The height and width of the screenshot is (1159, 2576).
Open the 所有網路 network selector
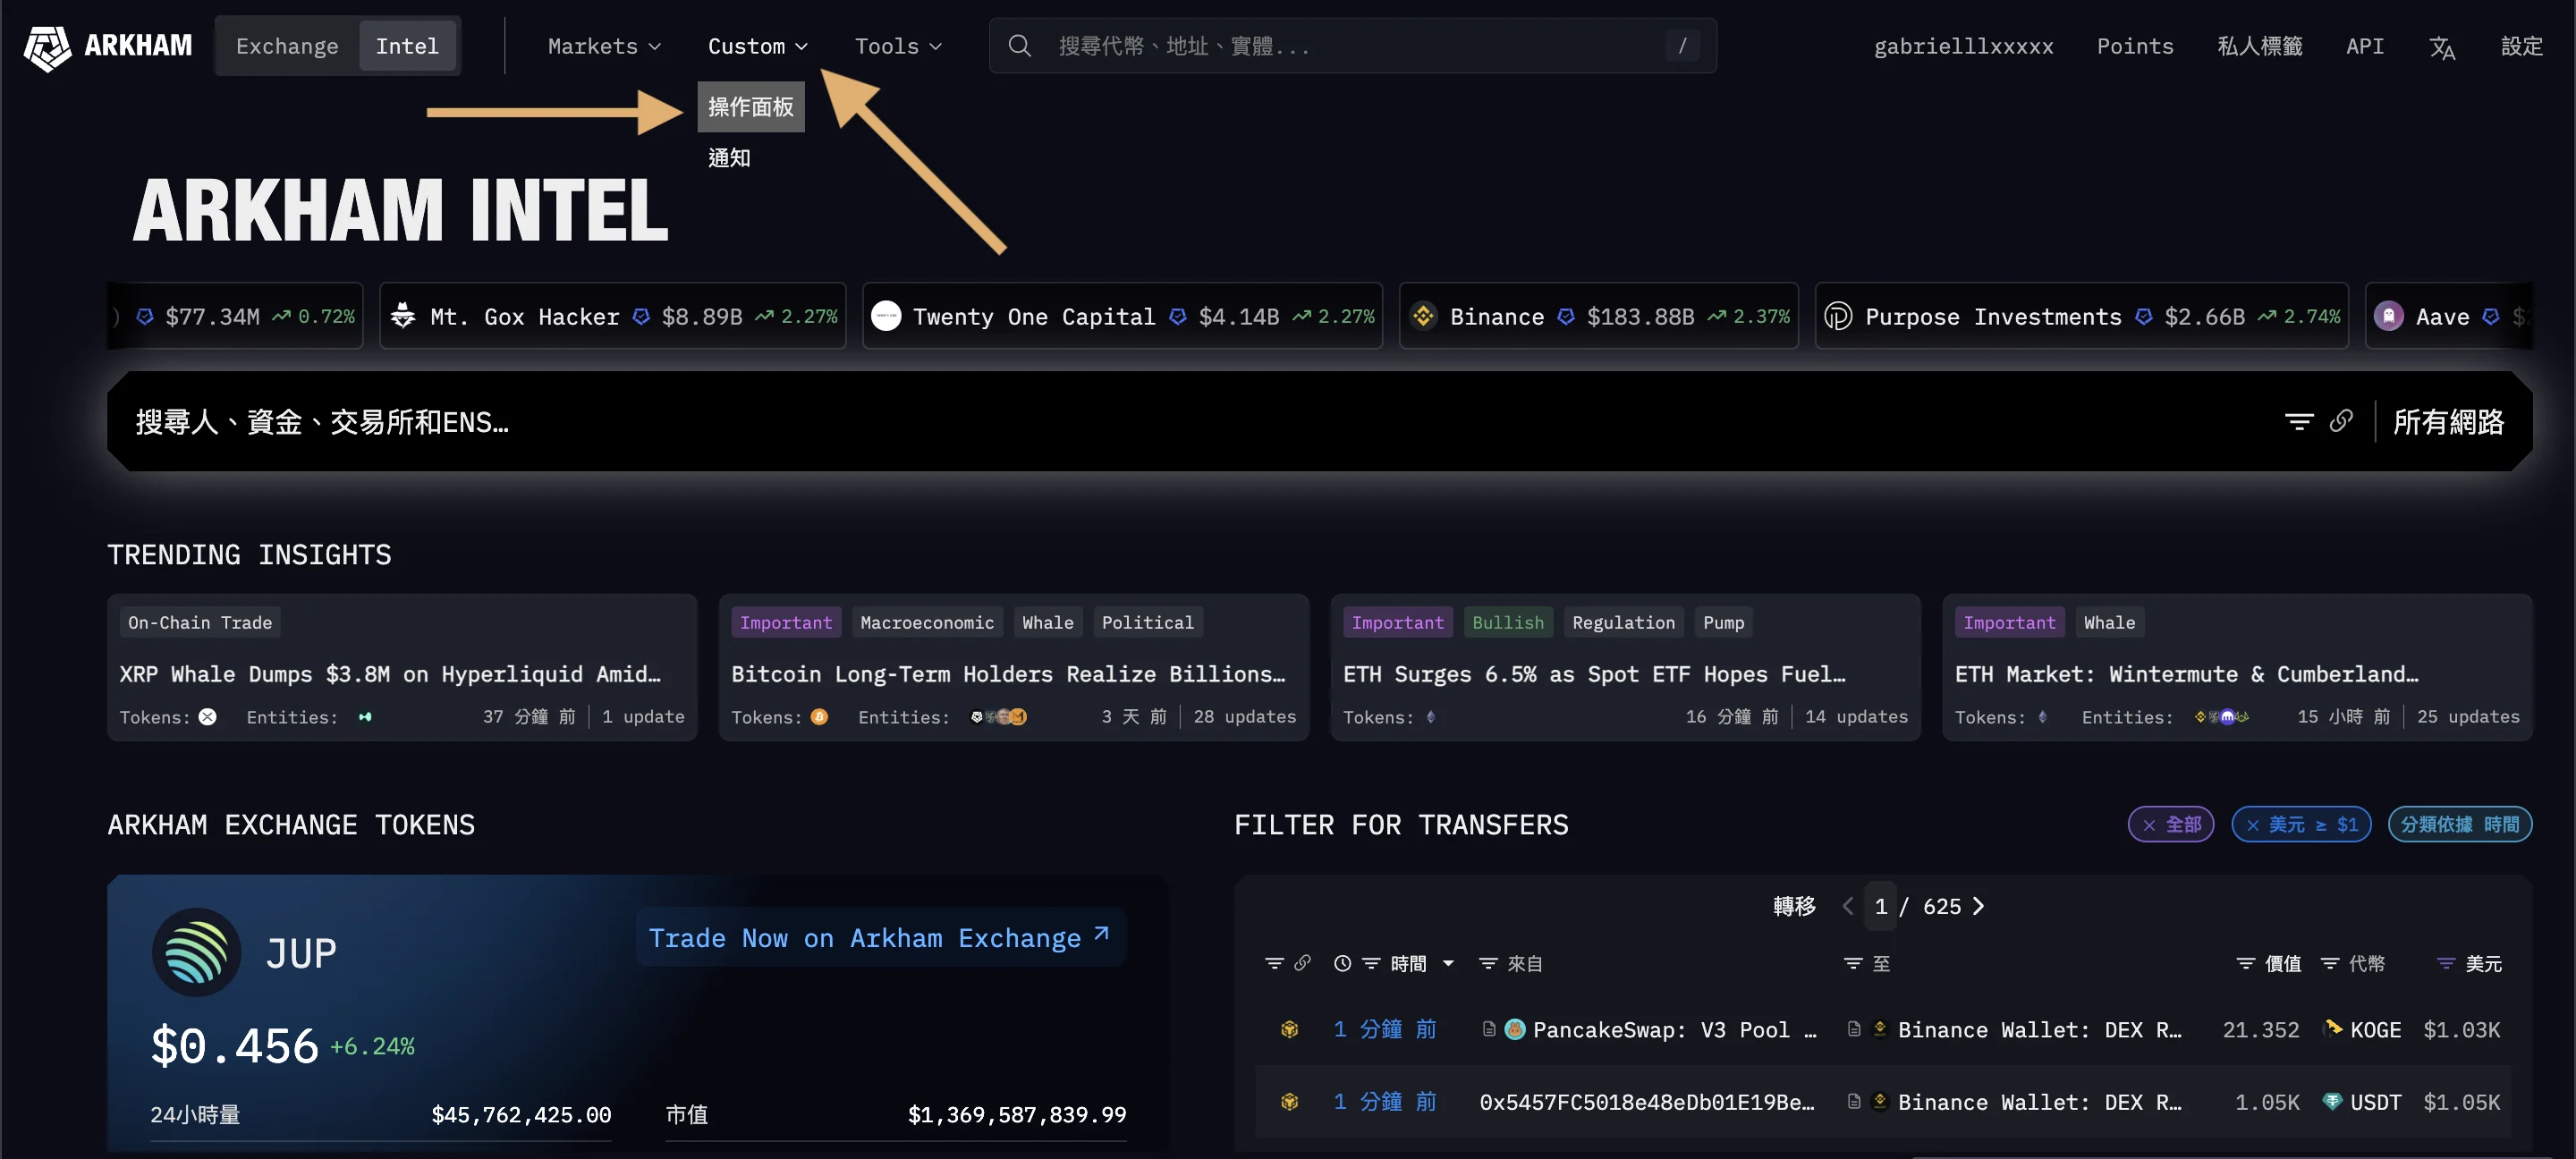2448,421
